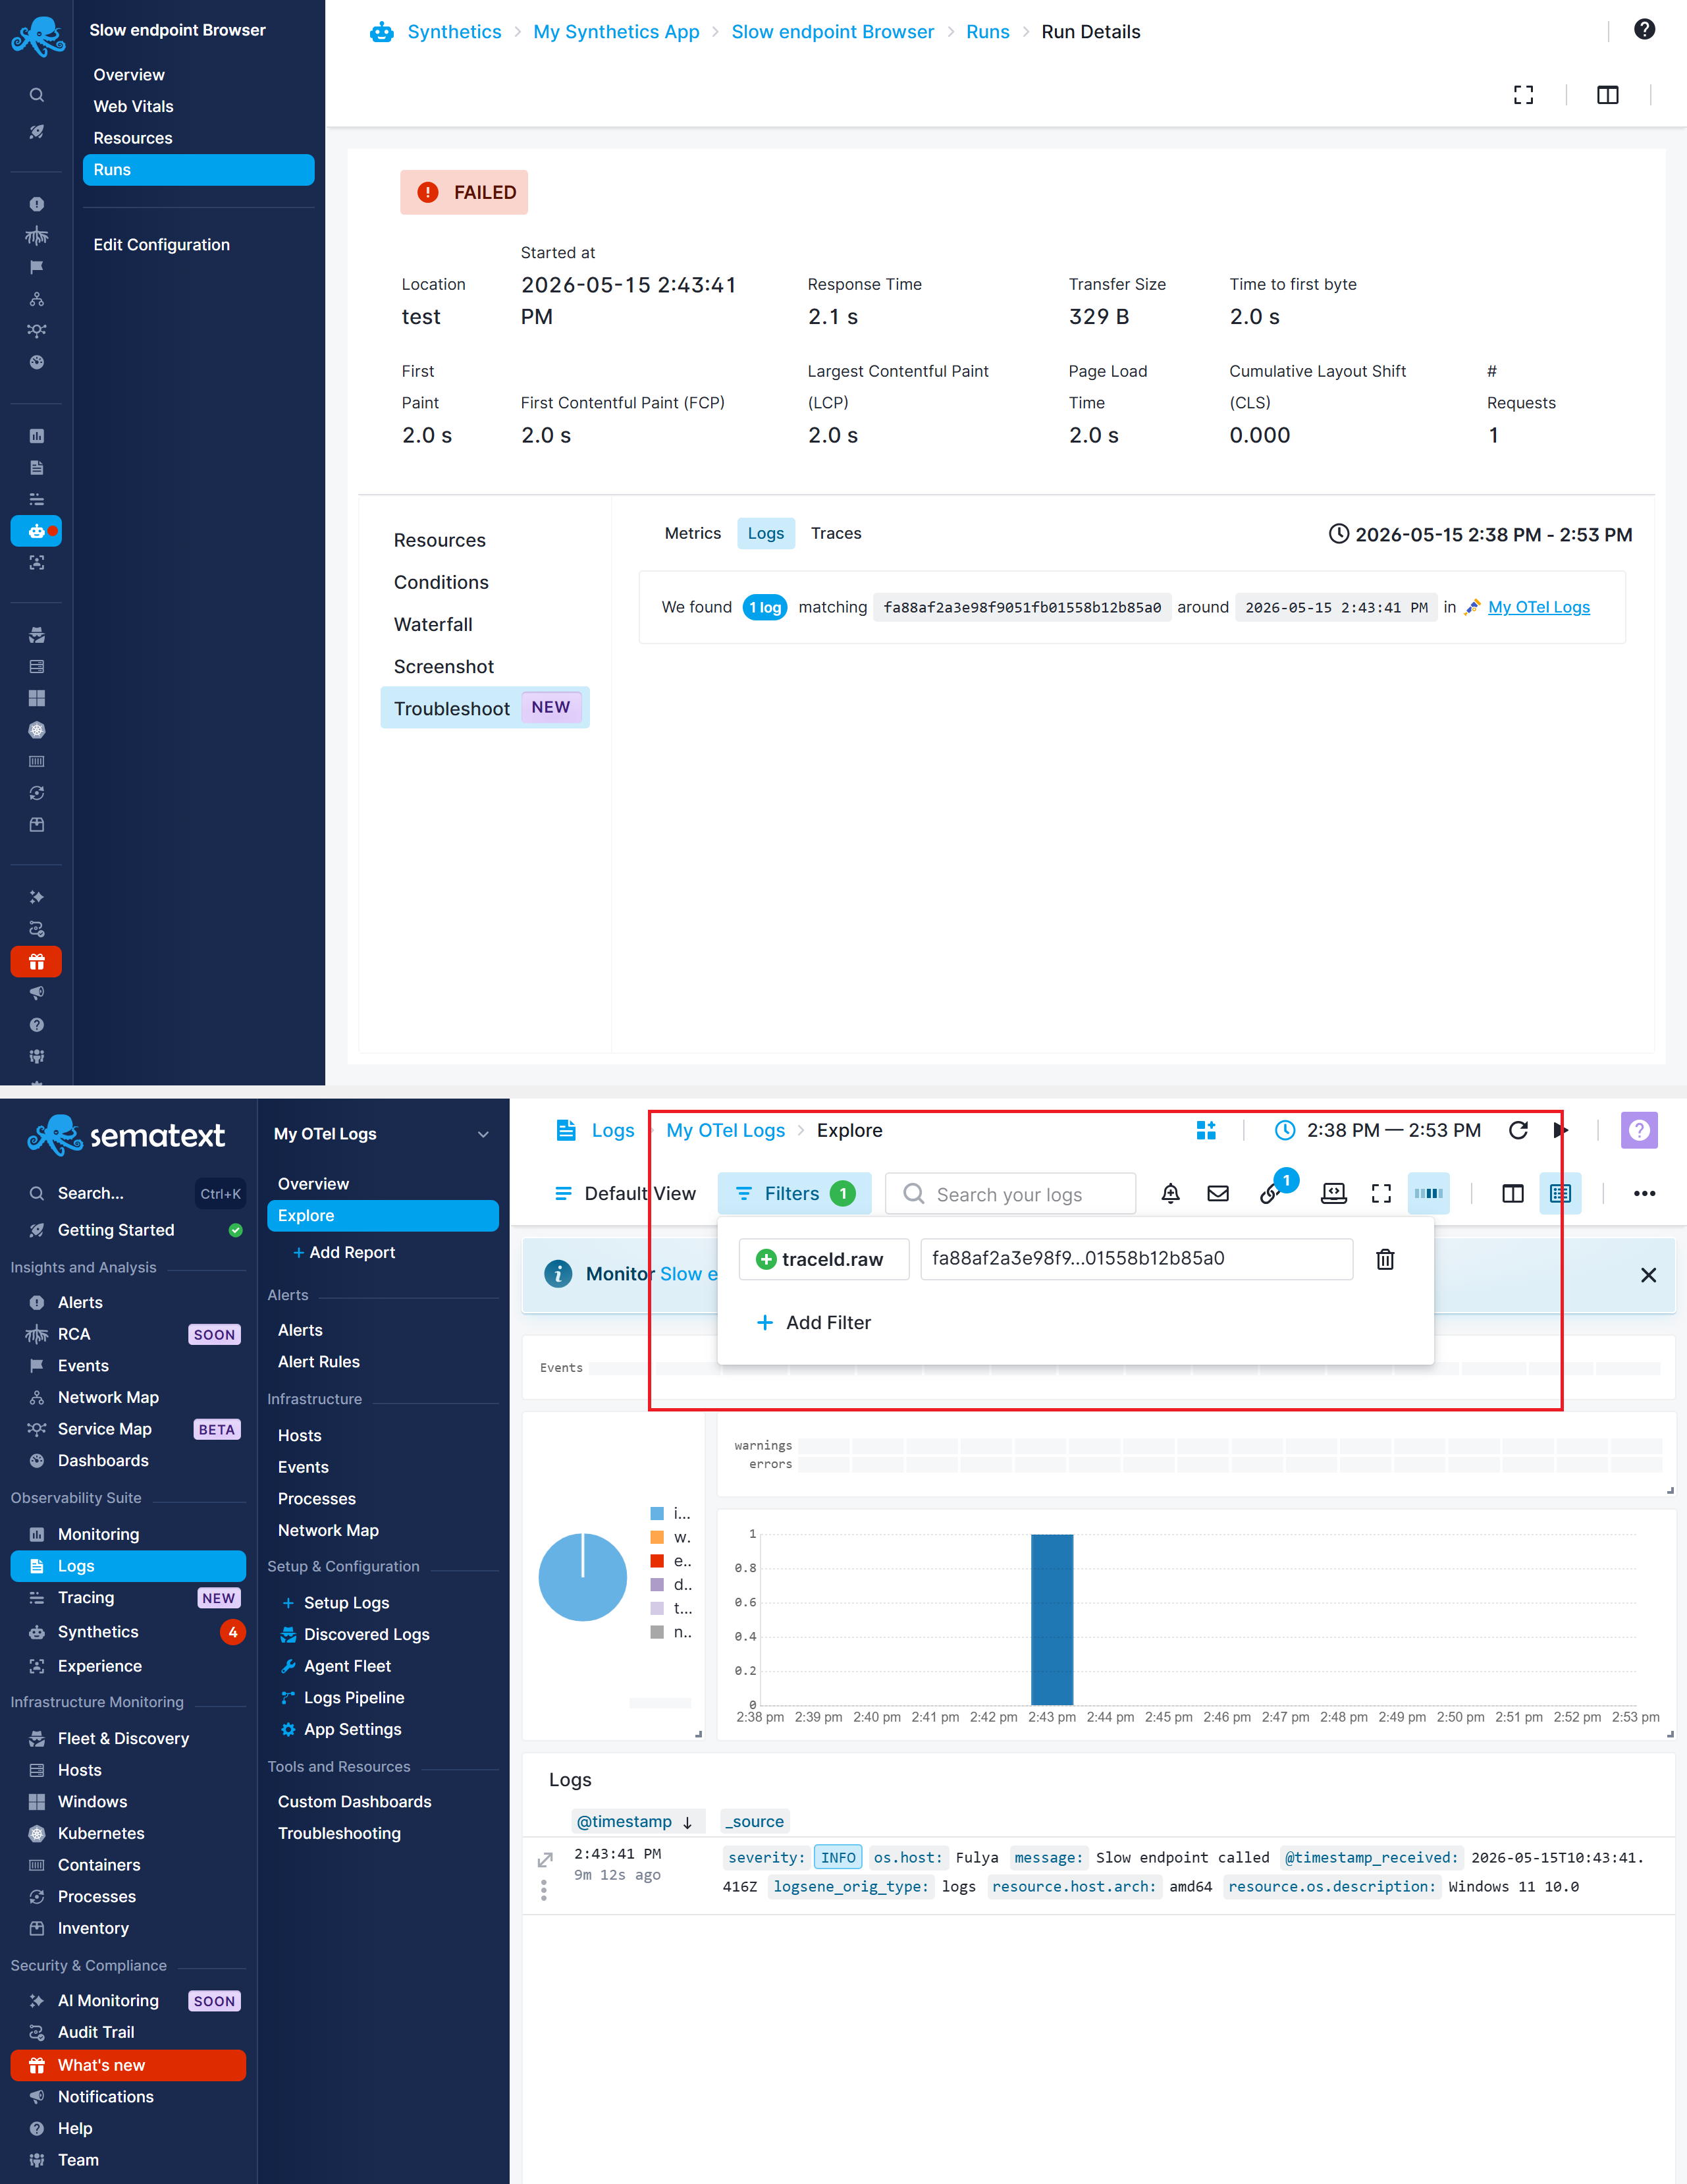This screenshot has height=2184, width=1687.
Task: Open the Default View selector
Action: [625, 1193]
